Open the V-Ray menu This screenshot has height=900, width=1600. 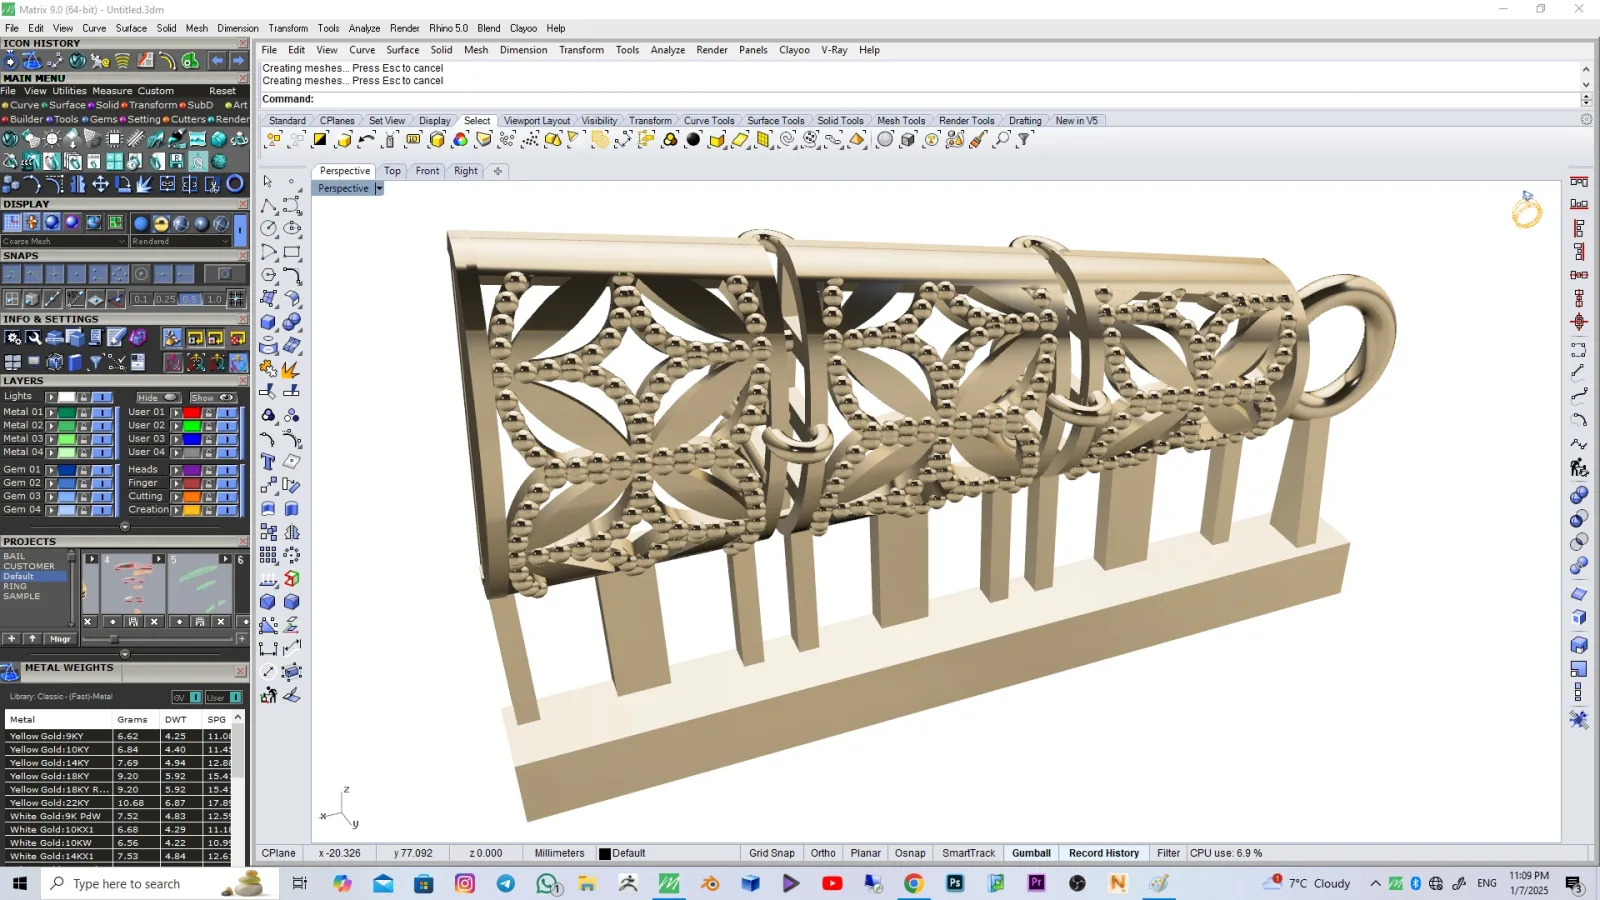click(834, 50)
